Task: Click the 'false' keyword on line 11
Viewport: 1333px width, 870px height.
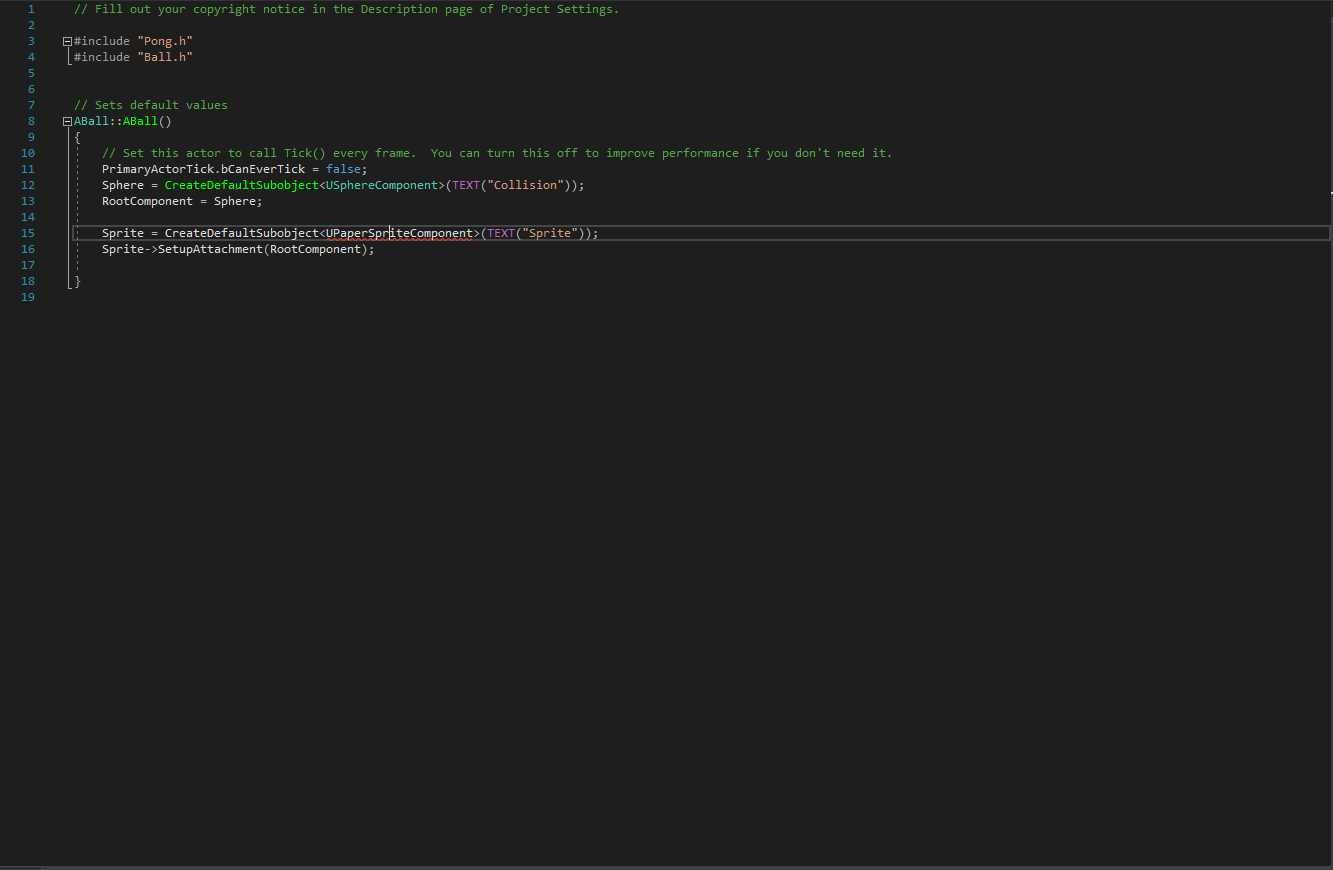Action: click(x=343, y=169)
